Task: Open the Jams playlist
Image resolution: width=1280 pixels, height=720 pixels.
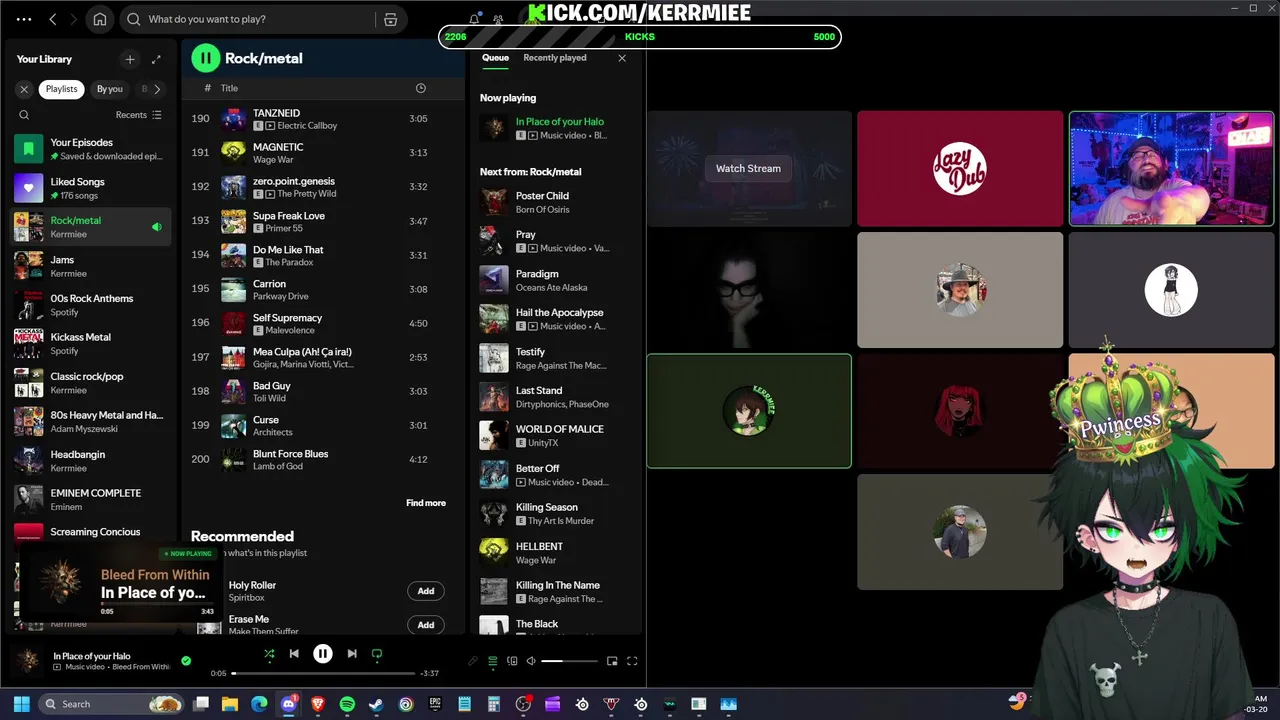Action: coord(92,266)
